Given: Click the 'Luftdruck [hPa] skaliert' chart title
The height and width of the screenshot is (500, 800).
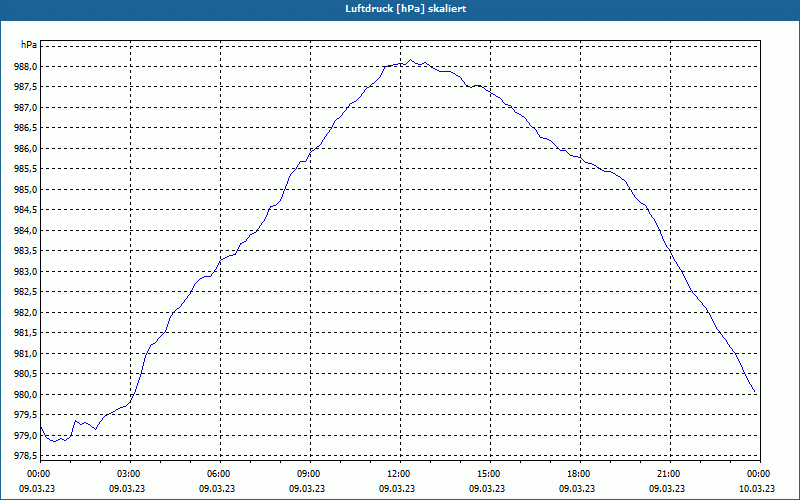Looking at the screenshot, I should click(x=406, y=9).
